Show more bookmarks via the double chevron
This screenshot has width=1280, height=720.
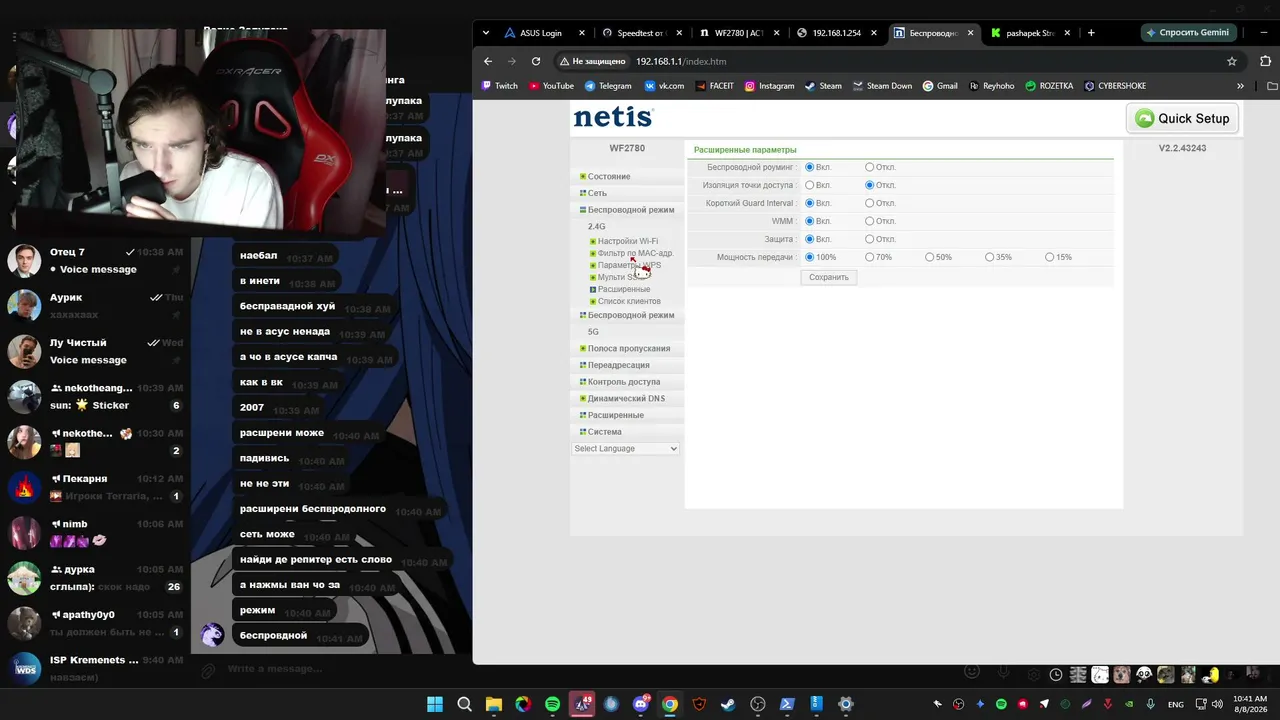click(1240, 86)
